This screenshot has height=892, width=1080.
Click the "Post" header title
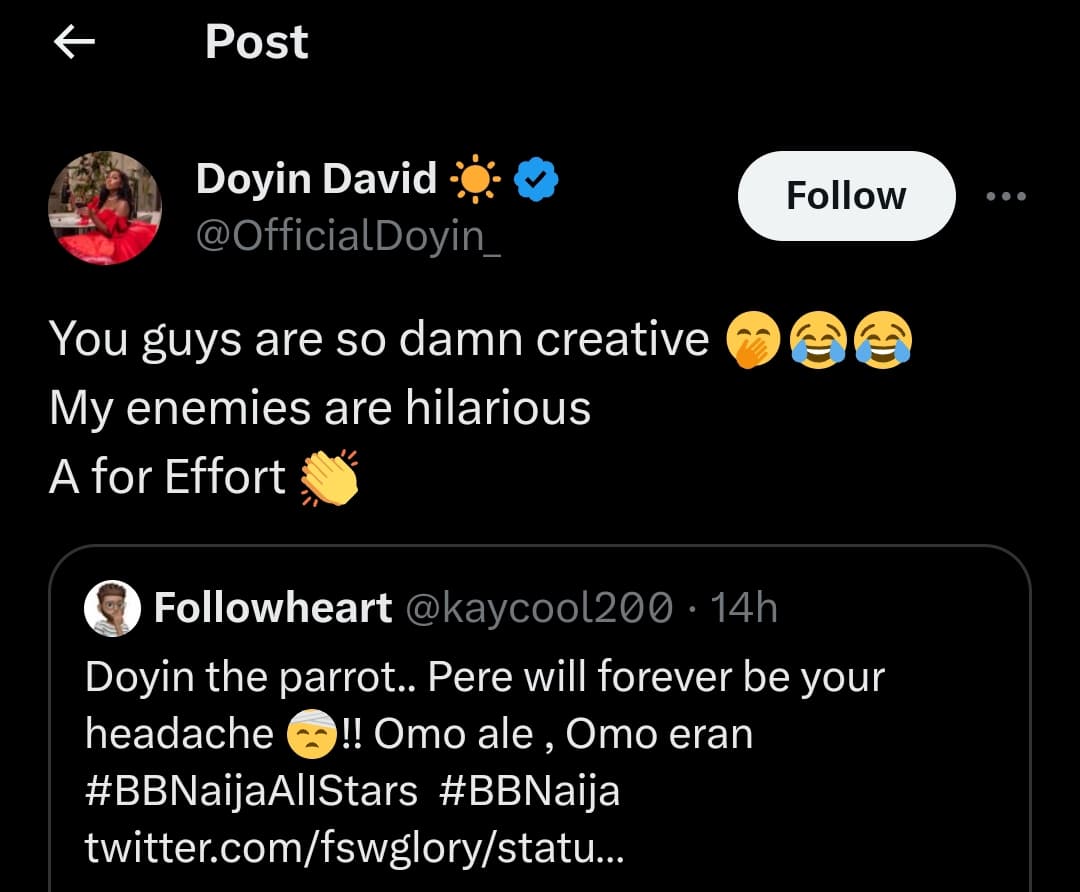[257, 42]
